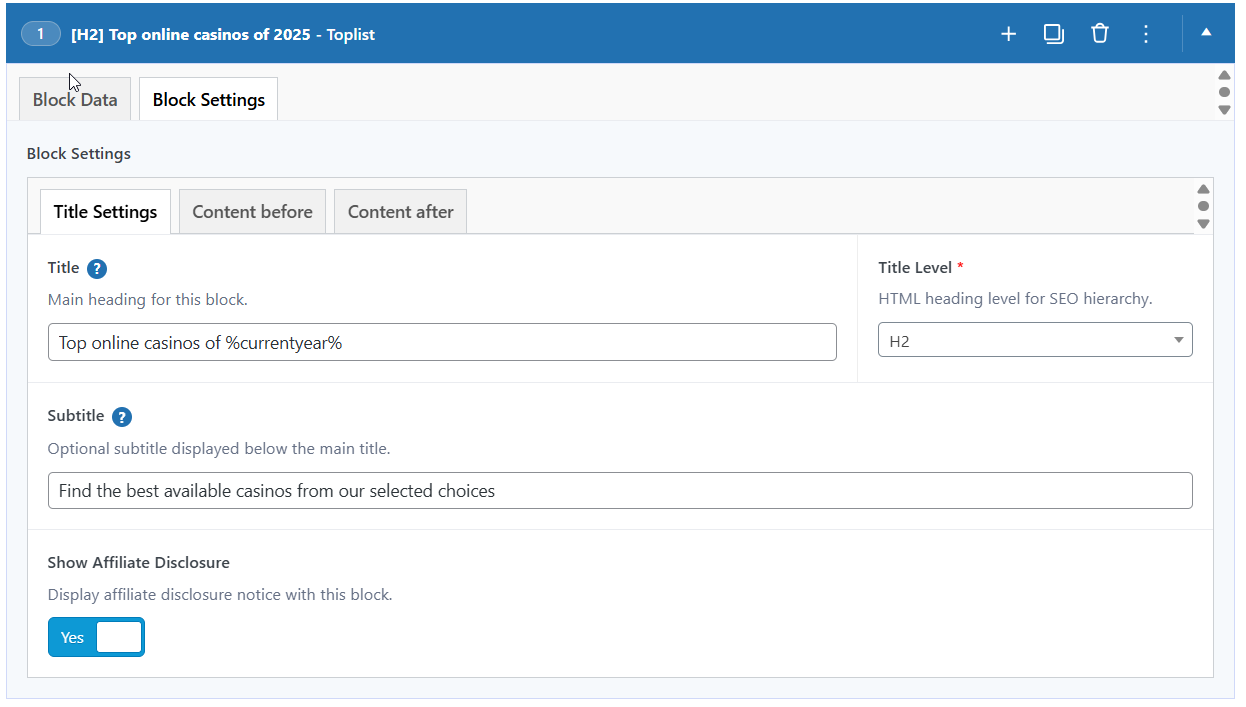The image size is (1246, 707).
Task: Click the up triangle beside the Block Settings tab row
Action: (1224, 75)
